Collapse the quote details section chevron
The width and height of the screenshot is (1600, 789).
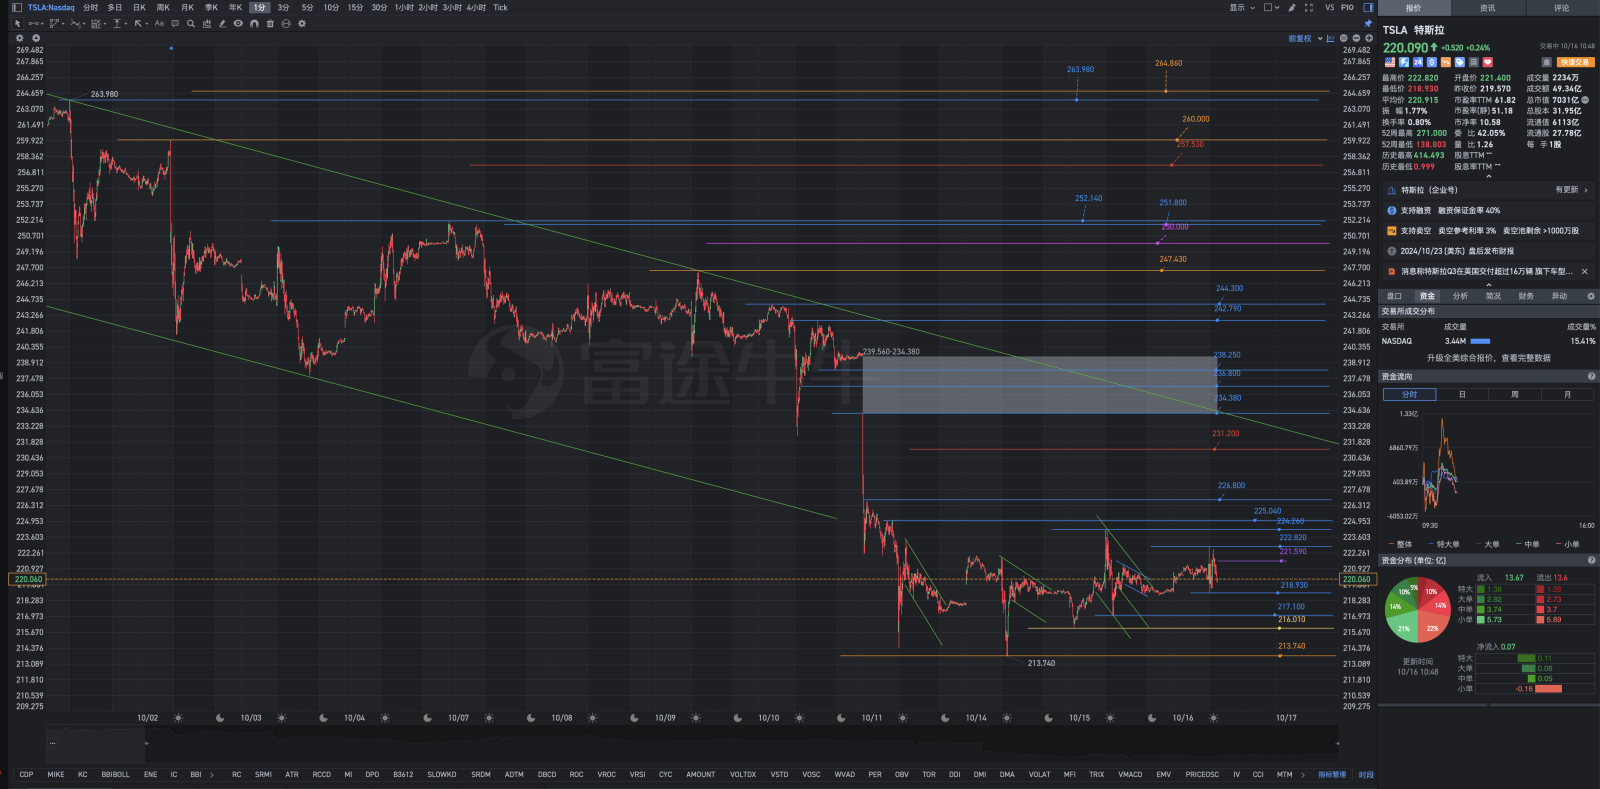(x=1488, y=176)
